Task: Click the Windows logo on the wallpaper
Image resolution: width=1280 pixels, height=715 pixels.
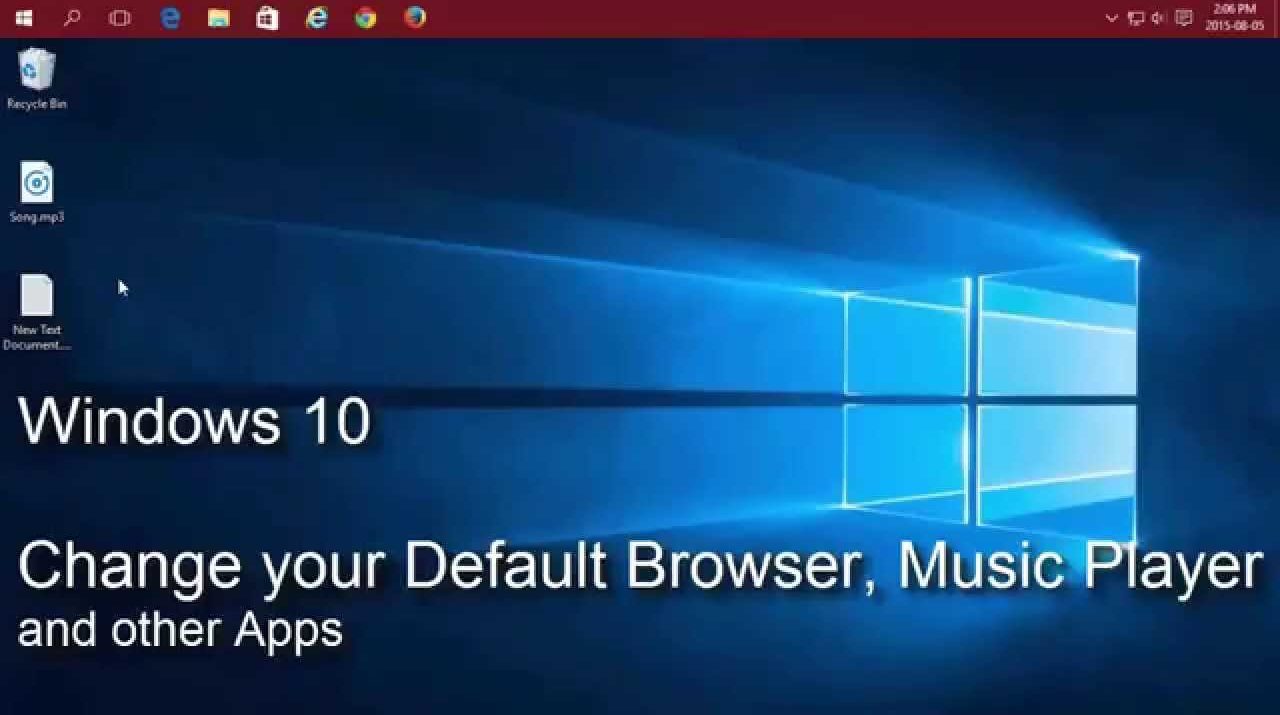Action: click(990, 400)
